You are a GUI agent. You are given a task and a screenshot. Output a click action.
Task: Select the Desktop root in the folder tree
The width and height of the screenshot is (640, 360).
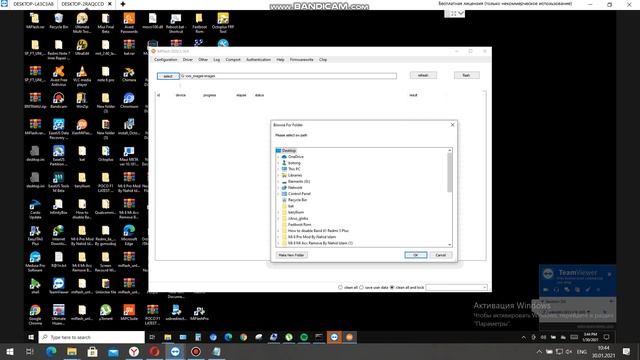tap(289, 151)
